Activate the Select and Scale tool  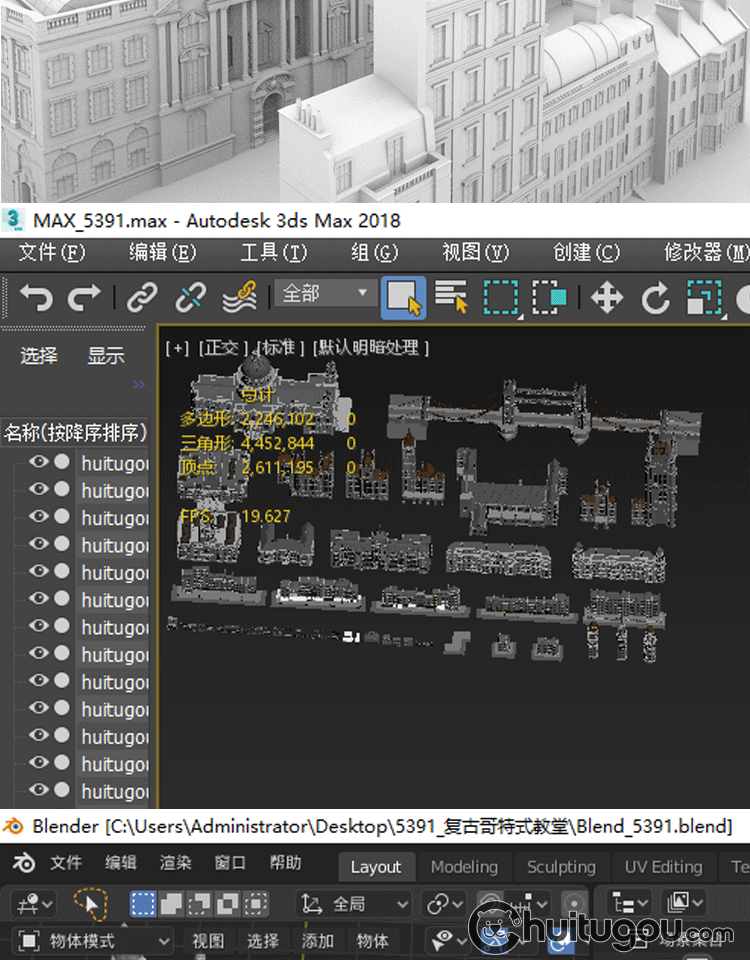tap(705, 298)
